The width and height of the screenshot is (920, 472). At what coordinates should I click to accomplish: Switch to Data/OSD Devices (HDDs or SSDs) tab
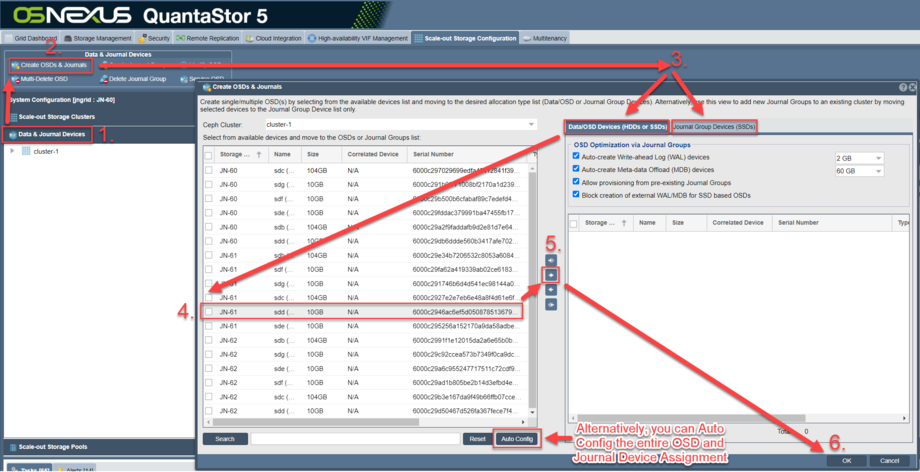(x=617, y=126)
